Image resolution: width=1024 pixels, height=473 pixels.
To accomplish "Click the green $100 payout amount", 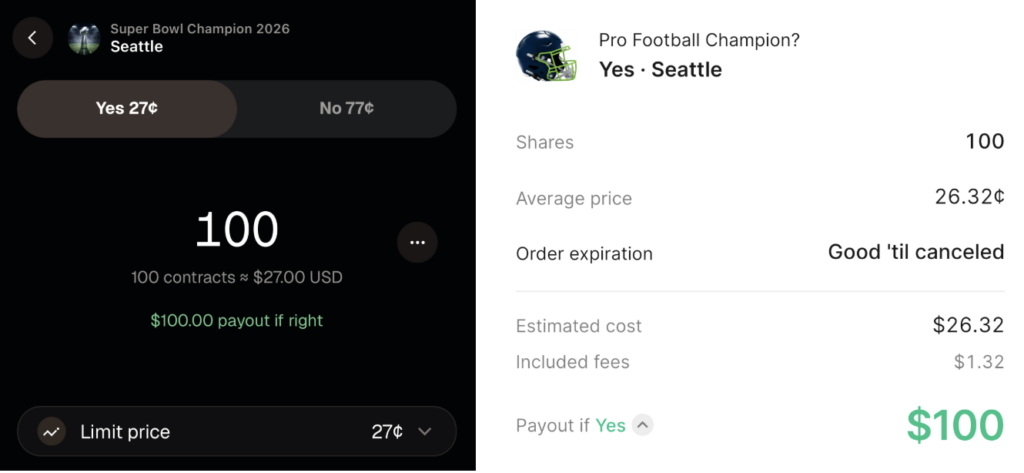I will tap(954, 425).
